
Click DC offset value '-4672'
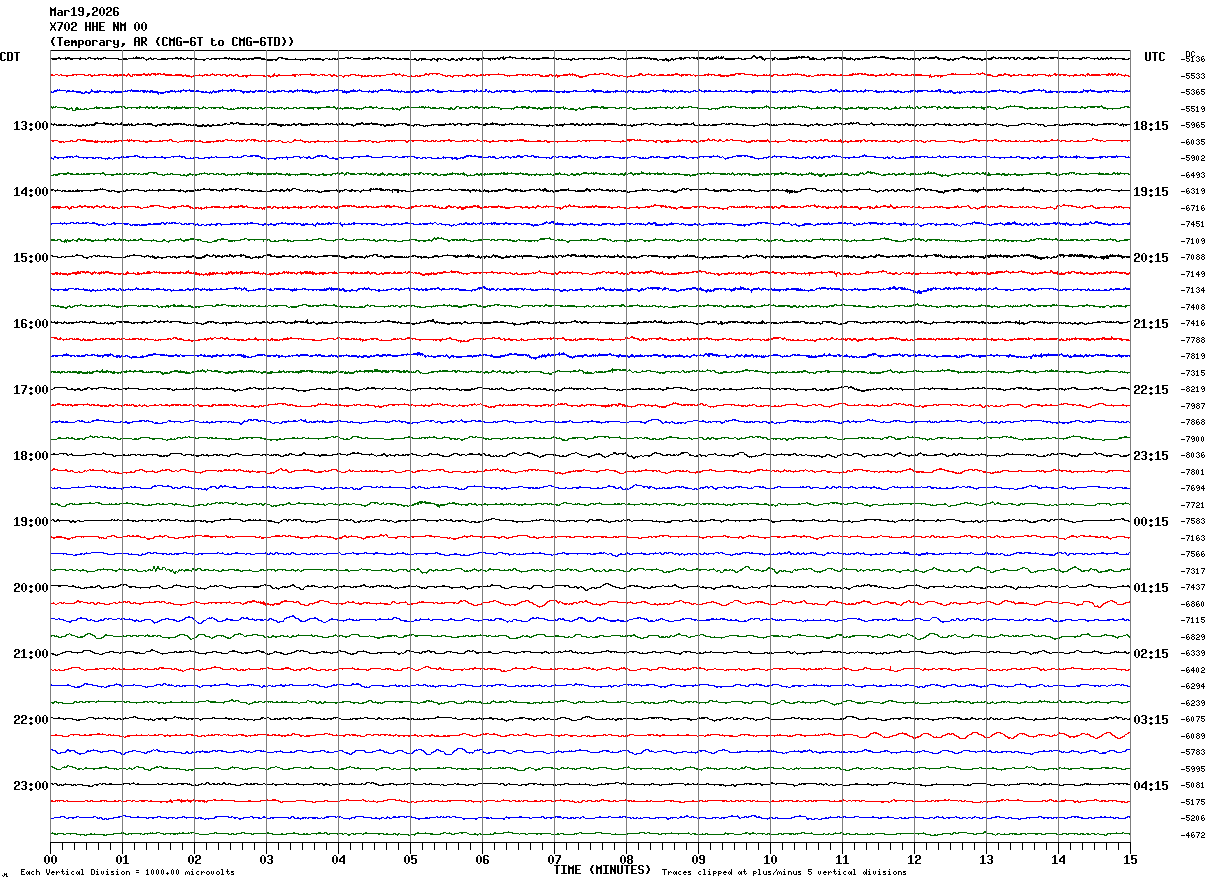1194,835
